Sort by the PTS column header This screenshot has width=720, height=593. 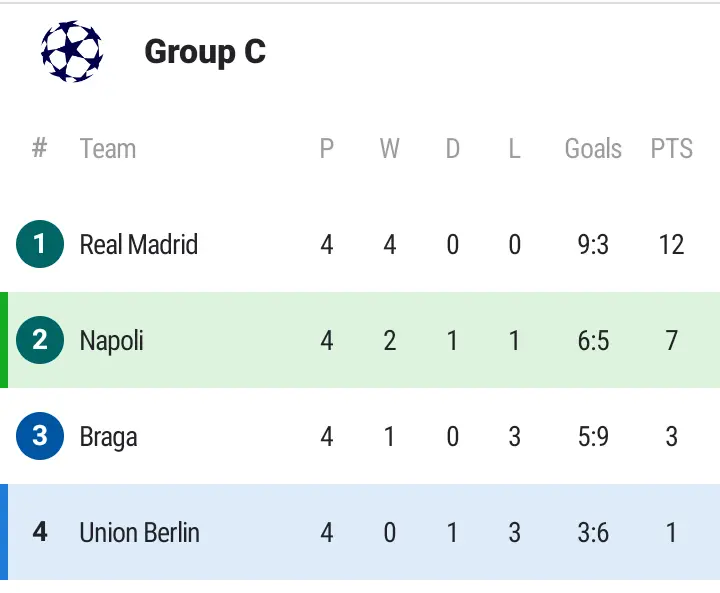tap(671, 149)
